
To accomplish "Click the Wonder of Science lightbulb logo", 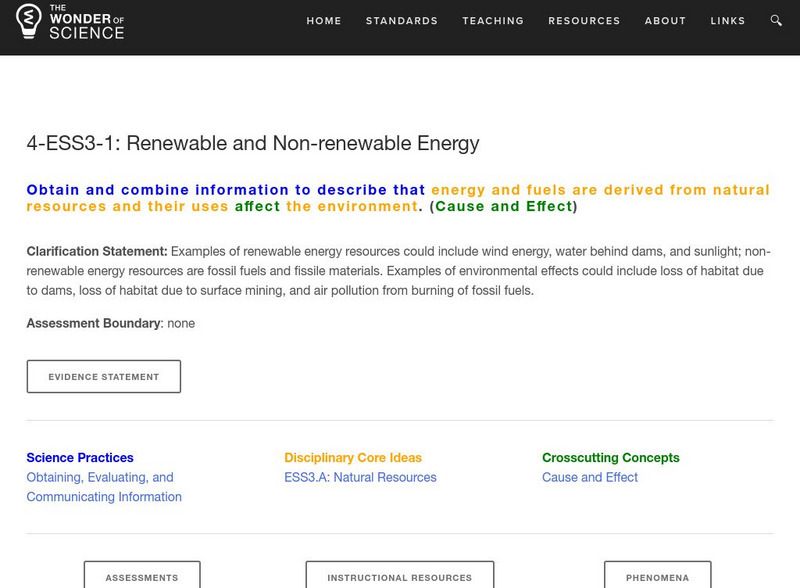I will 28,21.
